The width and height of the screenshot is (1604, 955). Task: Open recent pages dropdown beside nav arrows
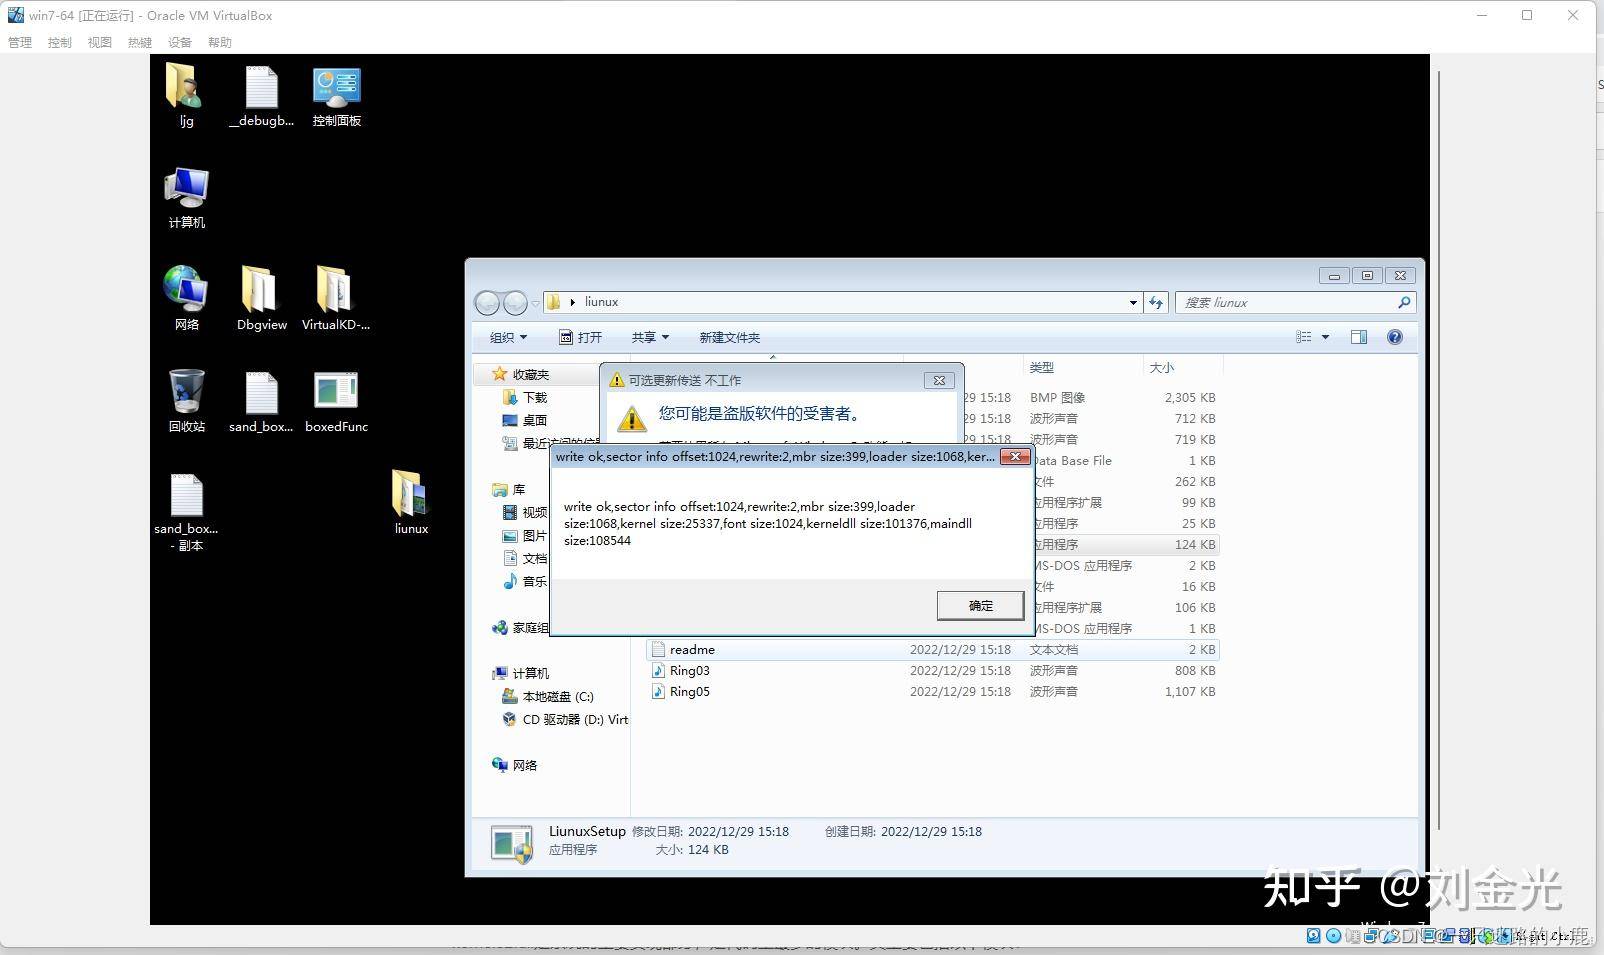pos(536,302)
